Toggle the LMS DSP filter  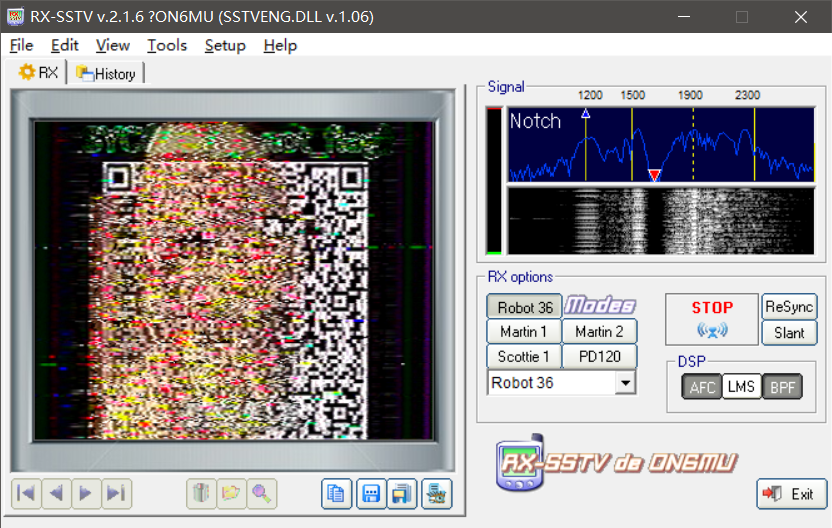click(x=741, y=386)
